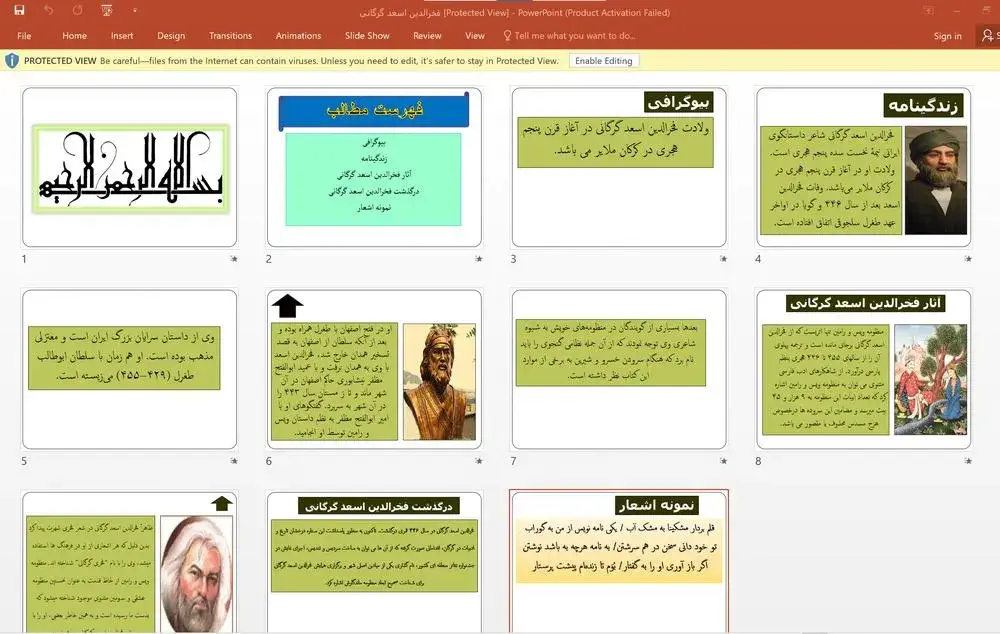
Task: Open the Customize Quick Access Toolbar dropdown
Action: pyautogui.click(x=134, y=9)
